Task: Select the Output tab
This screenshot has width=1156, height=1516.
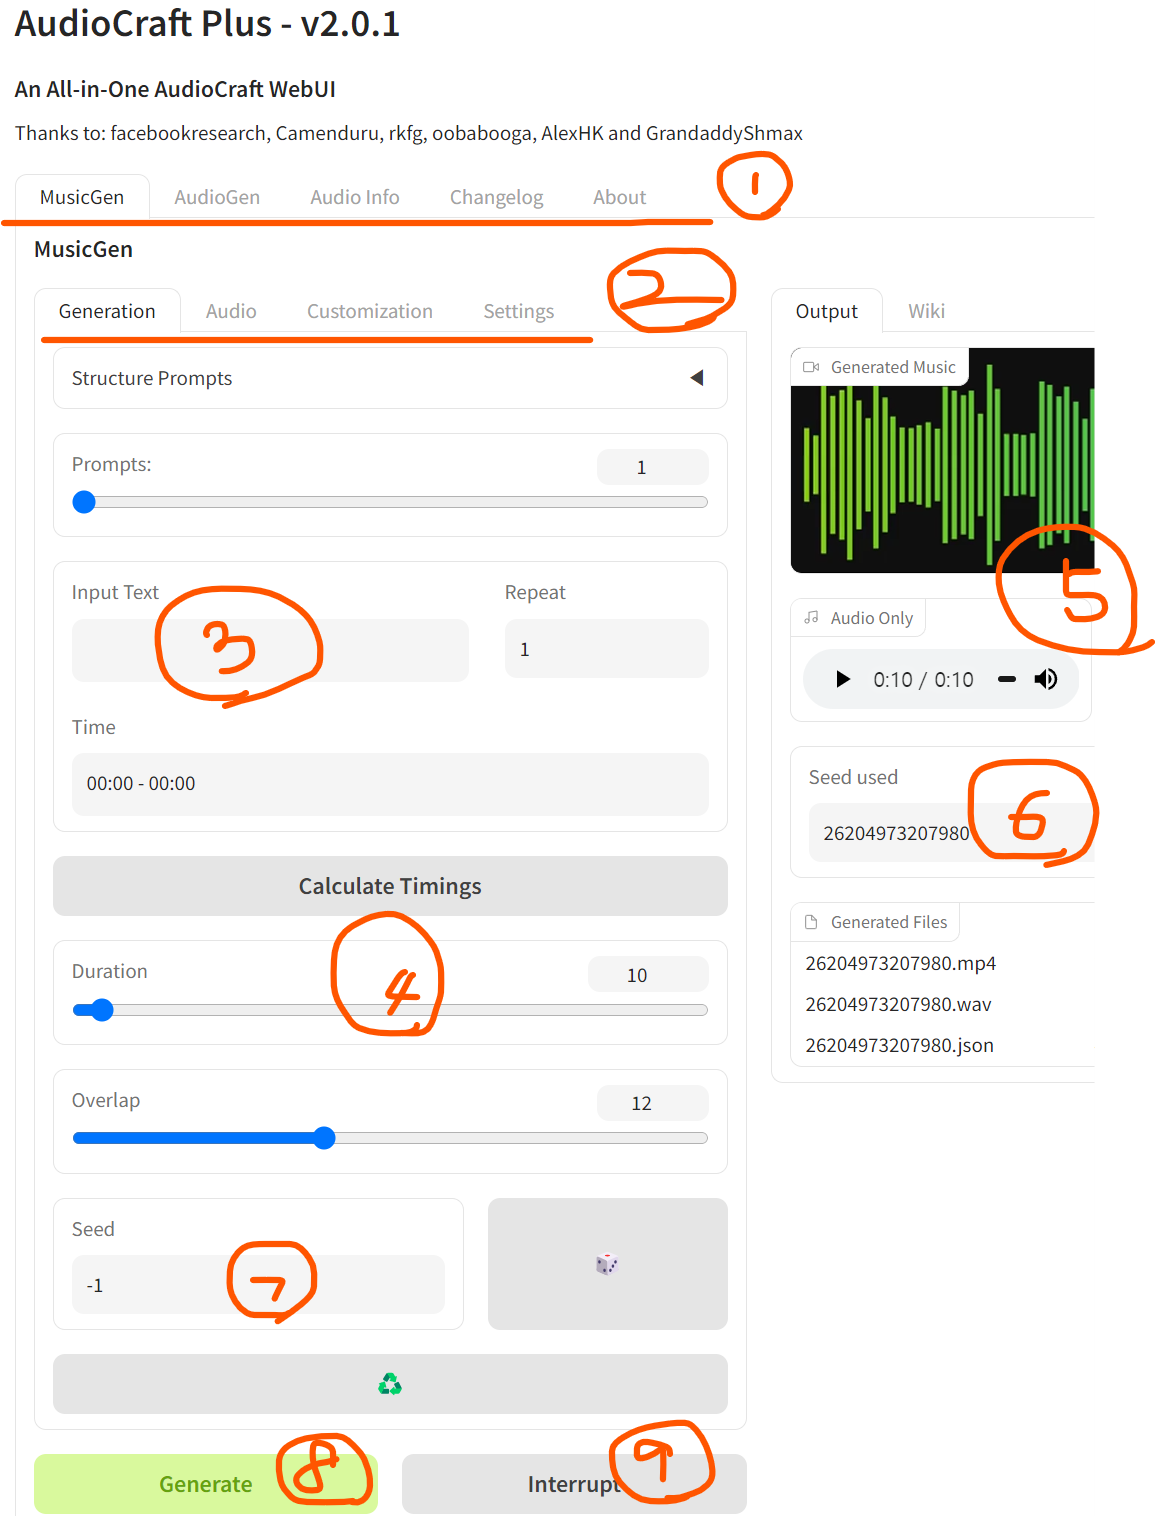Action: (x=827, y=311)
